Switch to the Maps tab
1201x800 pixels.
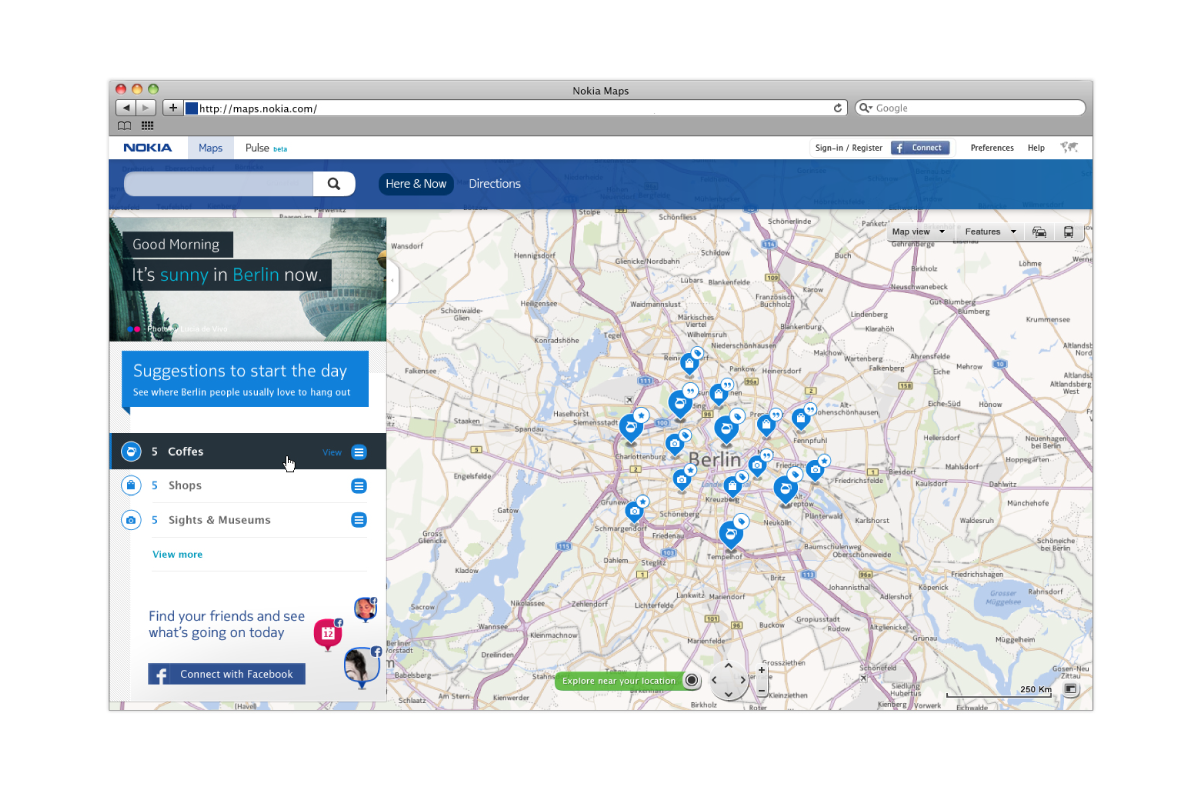click(x=210, y=148)
